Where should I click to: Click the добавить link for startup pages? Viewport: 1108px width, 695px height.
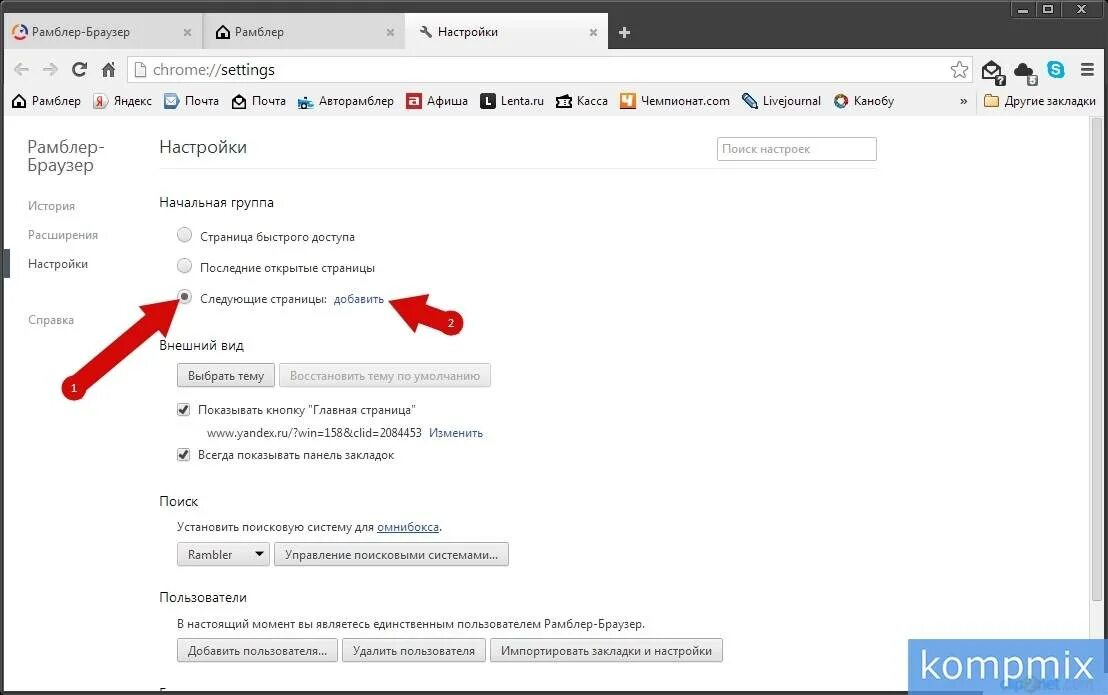point(359,299)
